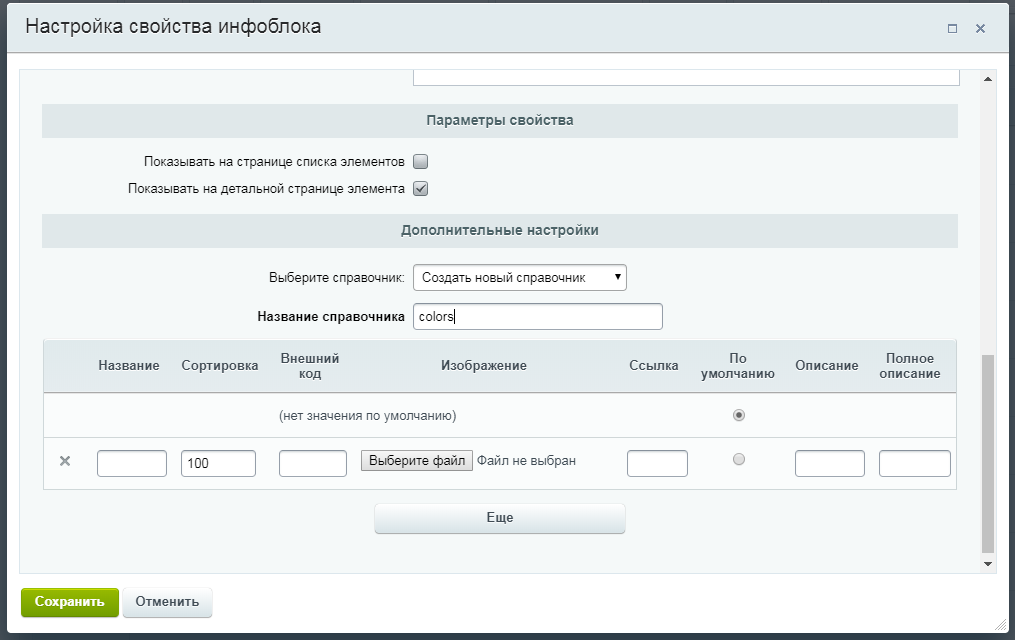
Task: Click the Изображение column header
Action: (x=484, y=366)
